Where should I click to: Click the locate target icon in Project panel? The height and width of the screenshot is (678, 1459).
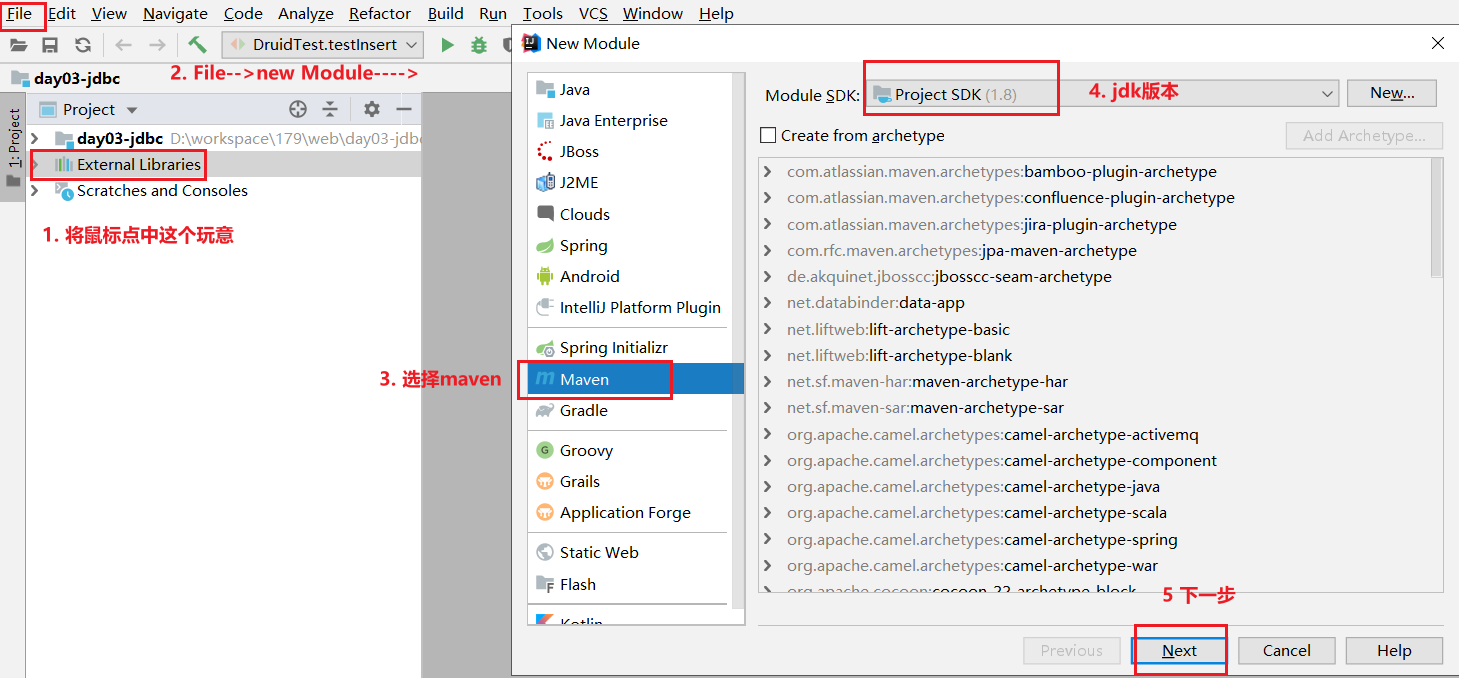coord(297,109)
